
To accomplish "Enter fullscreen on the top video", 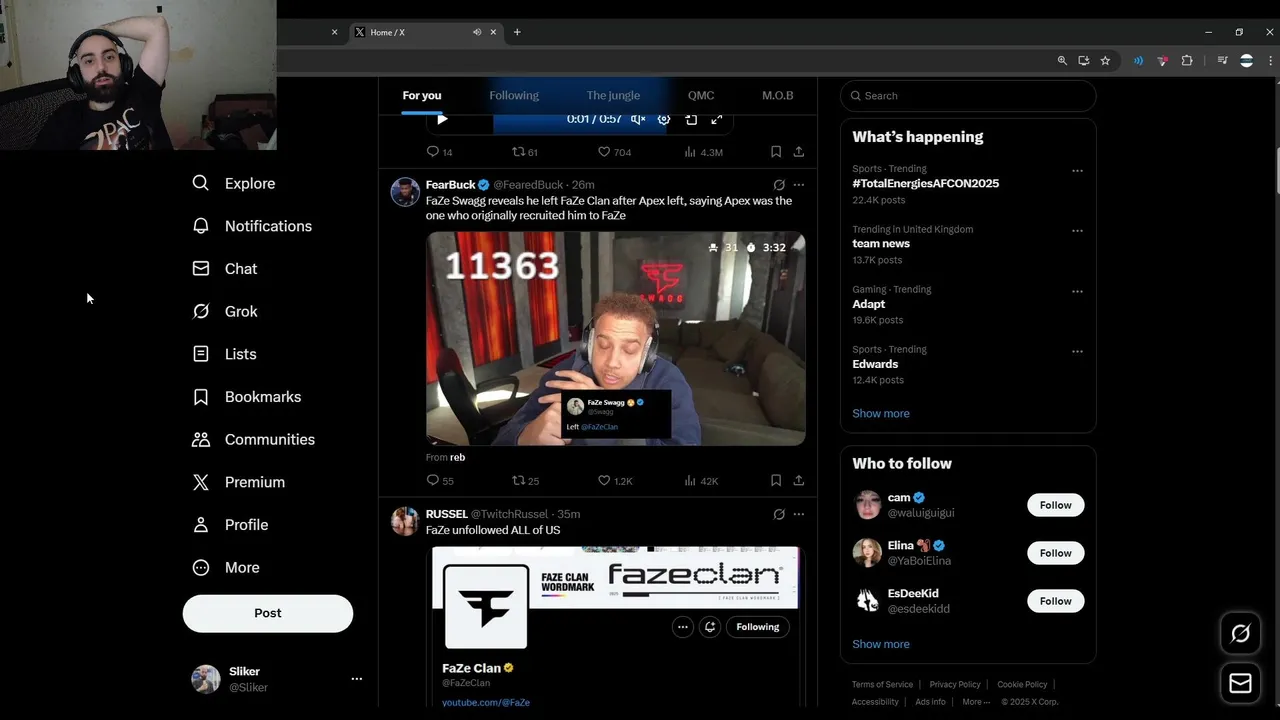I will 716,119.
